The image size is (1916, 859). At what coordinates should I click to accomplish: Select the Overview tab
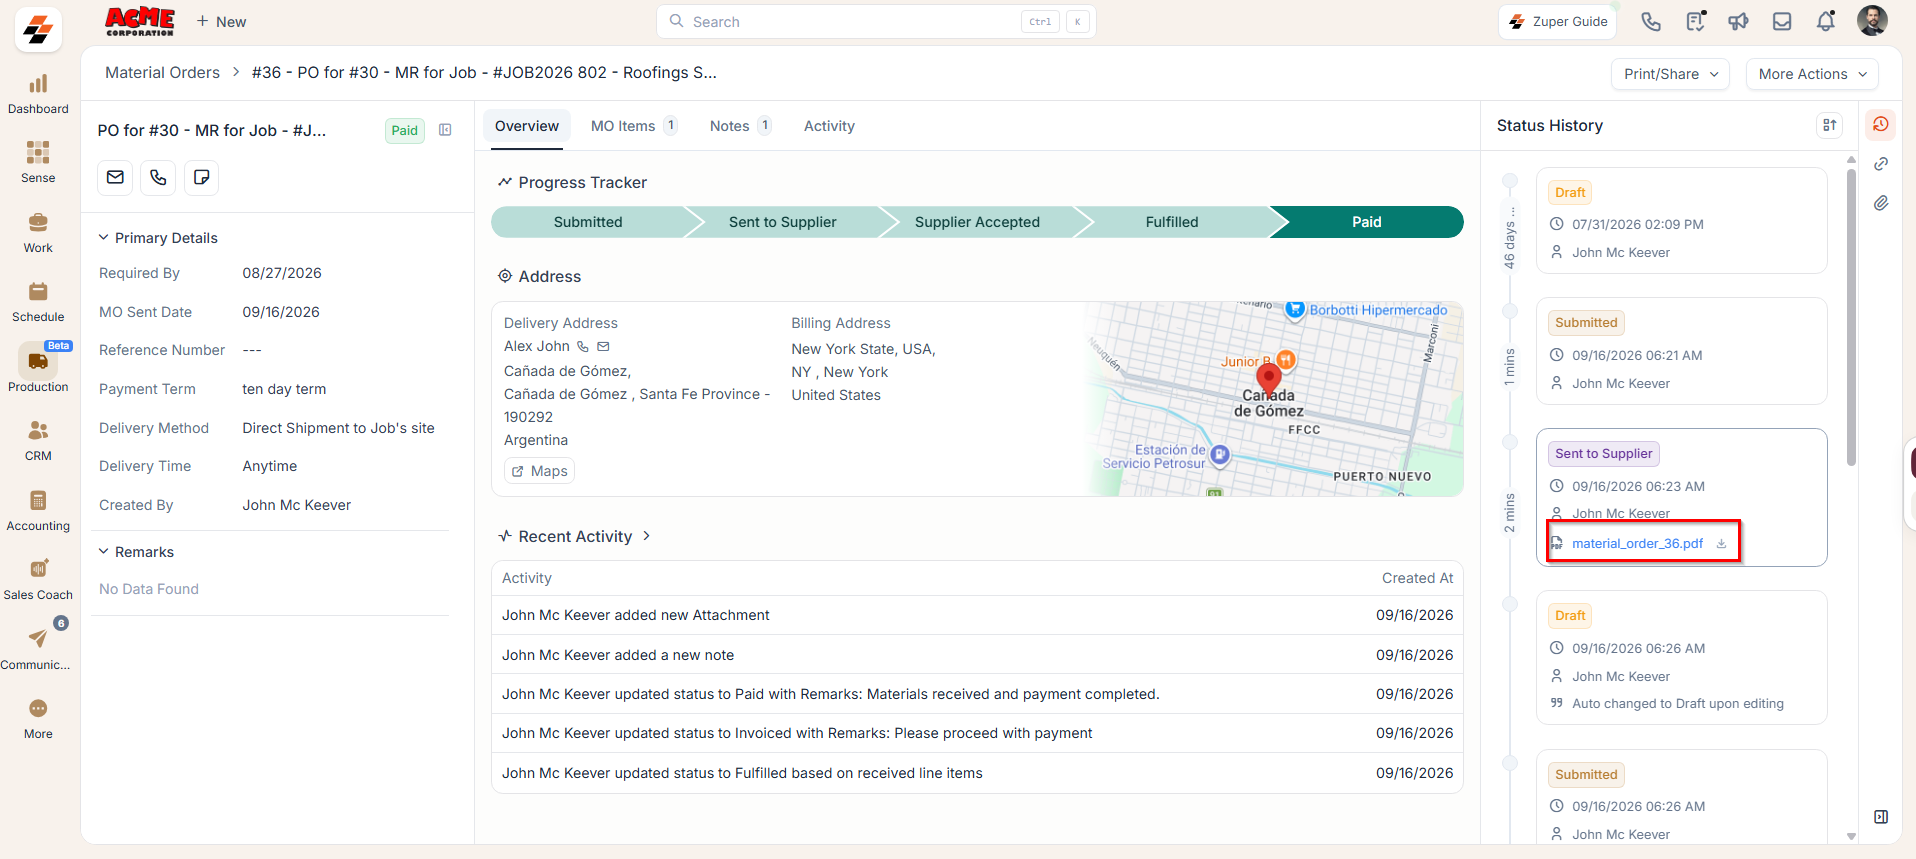coord(527,126)
